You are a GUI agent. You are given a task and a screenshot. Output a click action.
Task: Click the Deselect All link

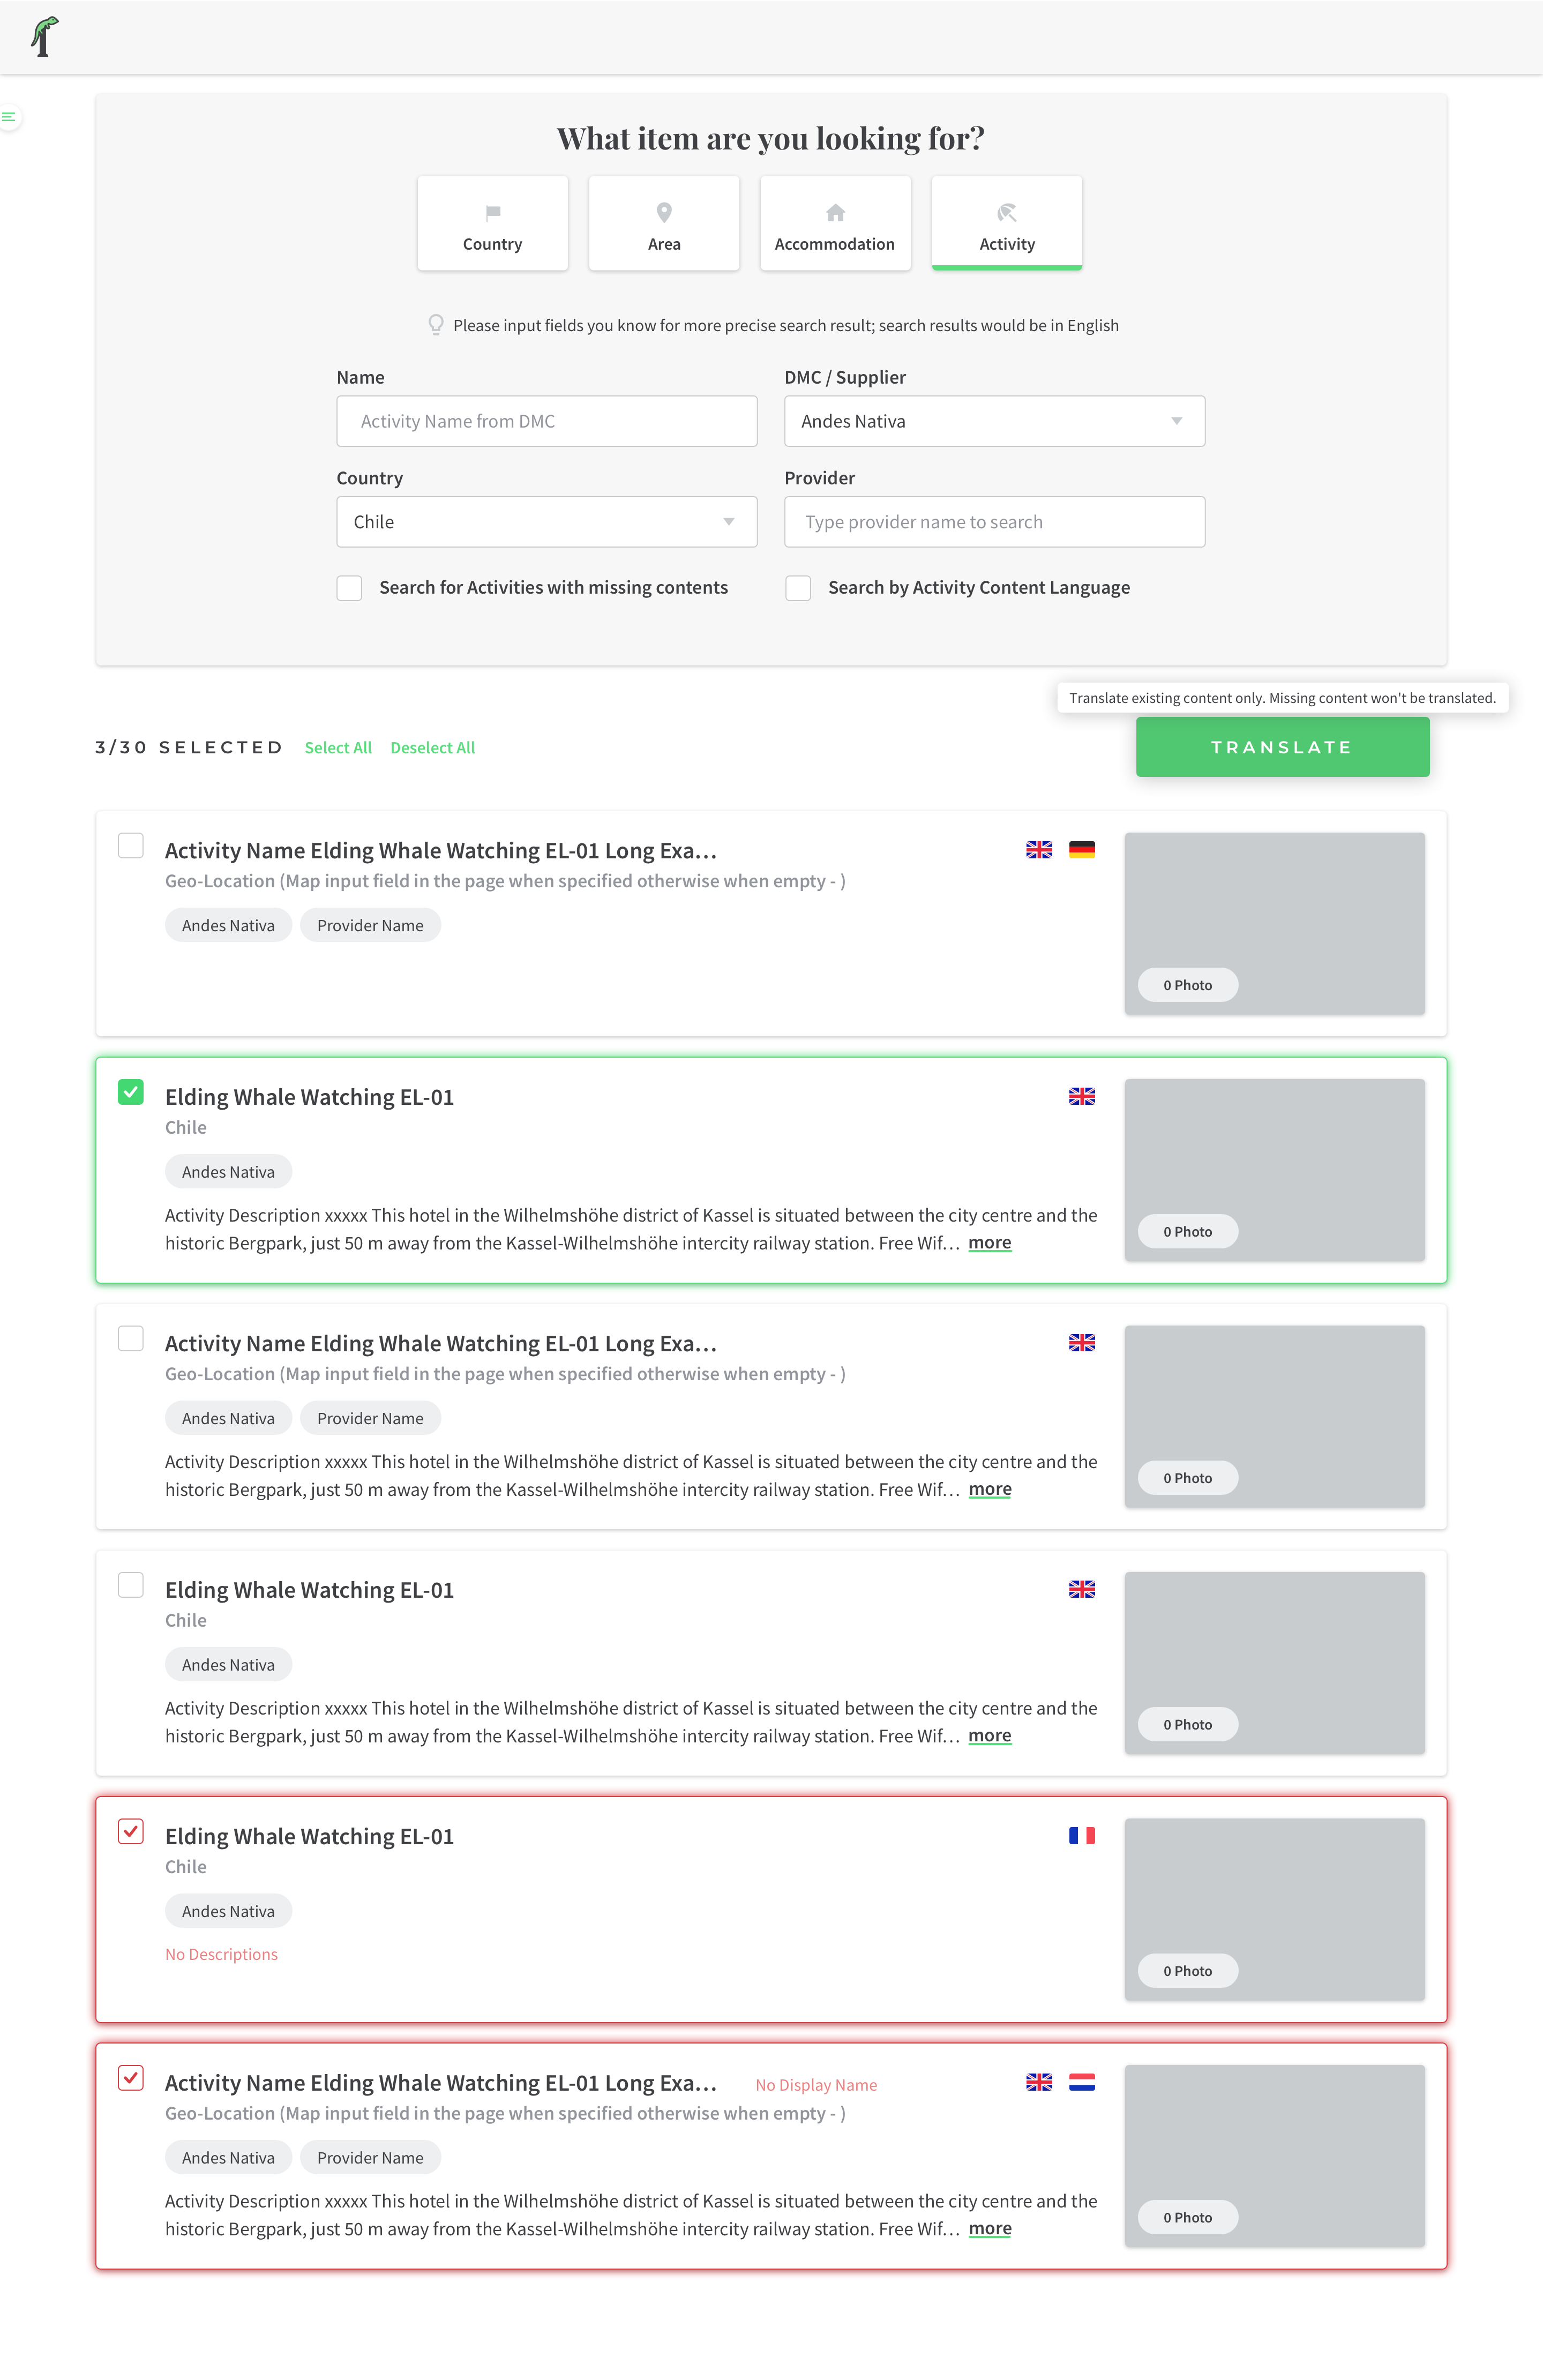(x=432, y=748)
